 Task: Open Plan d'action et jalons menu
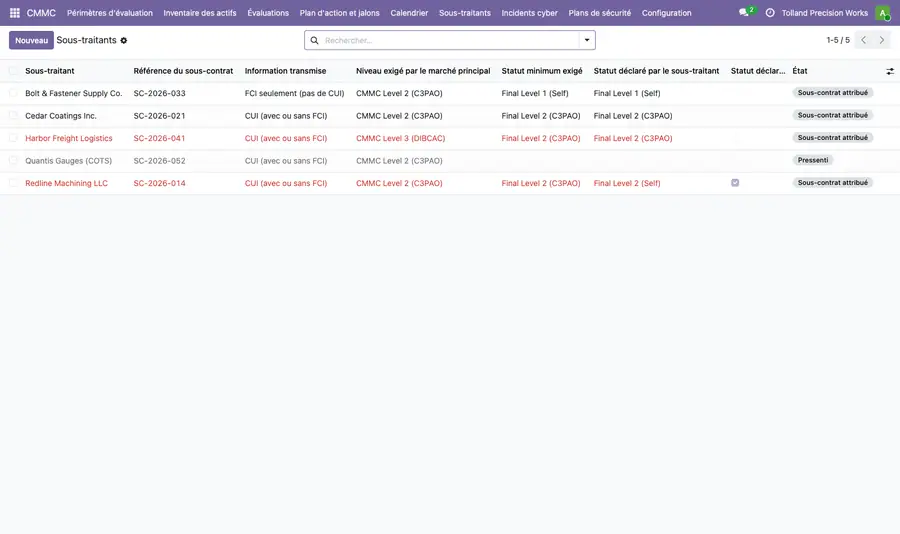click(x=339, y=13)
